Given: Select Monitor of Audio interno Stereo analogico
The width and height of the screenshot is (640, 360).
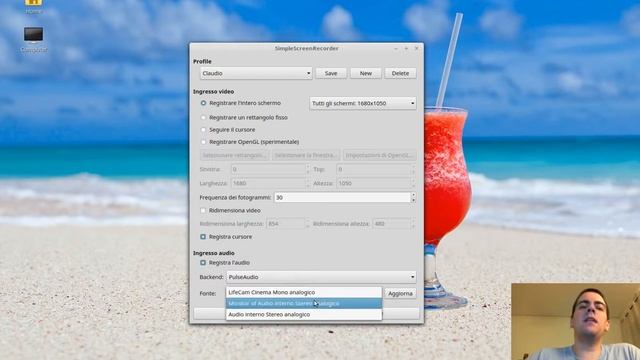Looking at the screenshot, I should 304,303.
